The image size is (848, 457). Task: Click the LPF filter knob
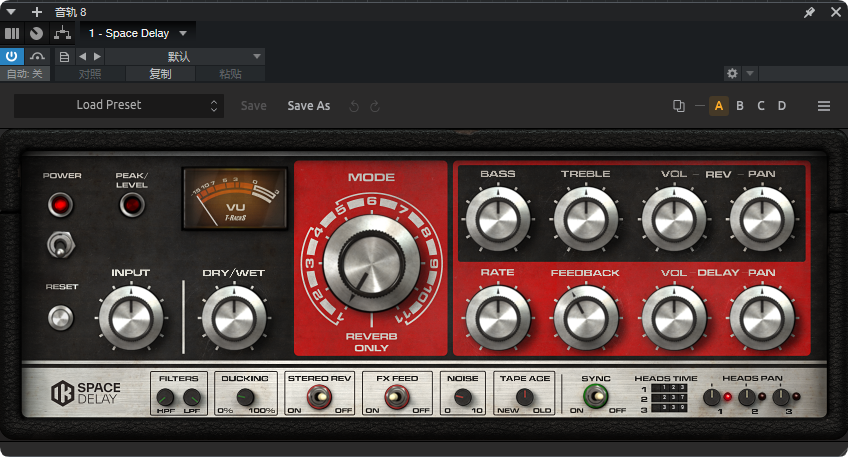pyautogui.click(x=192, y=398)
